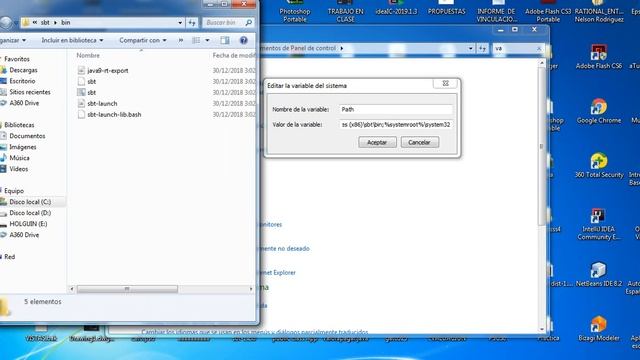The image size is (640, 360).
Task: Sort files by Fecha de modificación column
Action: click(233, 56)
